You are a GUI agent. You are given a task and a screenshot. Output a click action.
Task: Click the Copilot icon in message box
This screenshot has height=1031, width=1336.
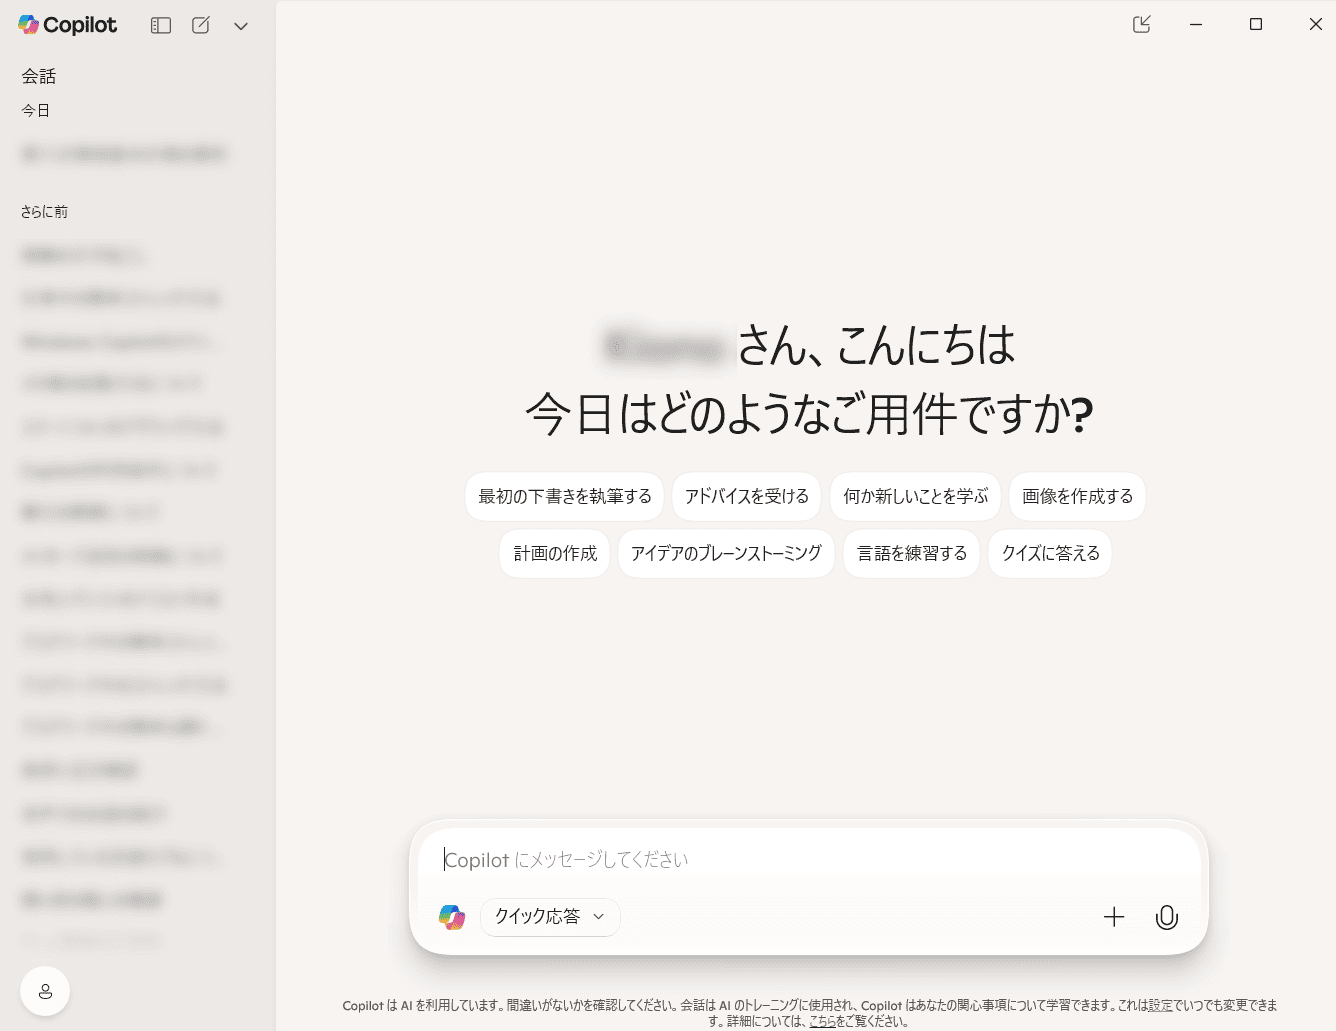coord(452,917)
